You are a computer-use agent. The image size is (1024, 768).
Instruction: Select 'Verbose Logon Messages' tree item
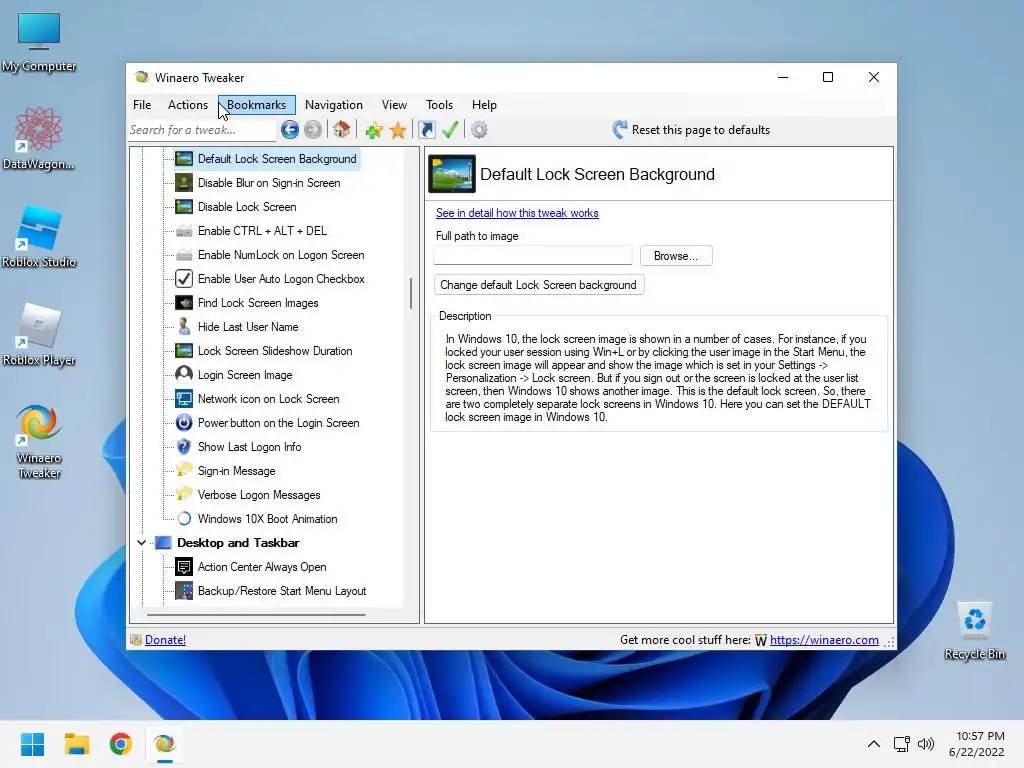[259, 495]
